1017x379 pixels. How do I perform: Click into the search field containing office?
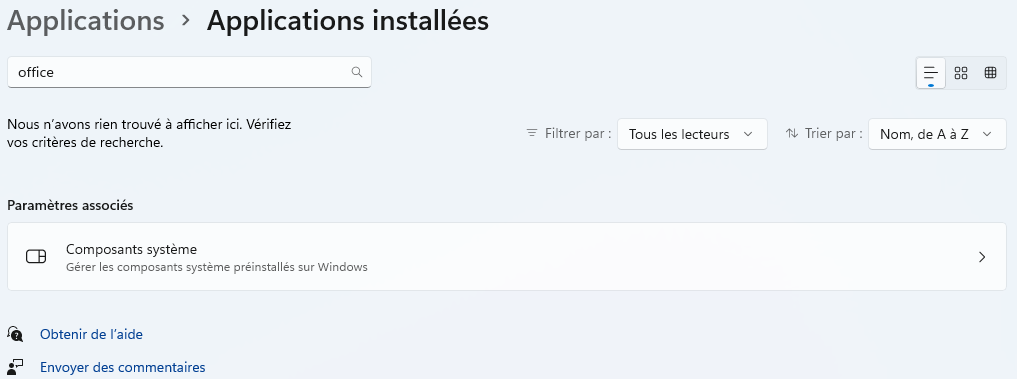tap(189, 72)
